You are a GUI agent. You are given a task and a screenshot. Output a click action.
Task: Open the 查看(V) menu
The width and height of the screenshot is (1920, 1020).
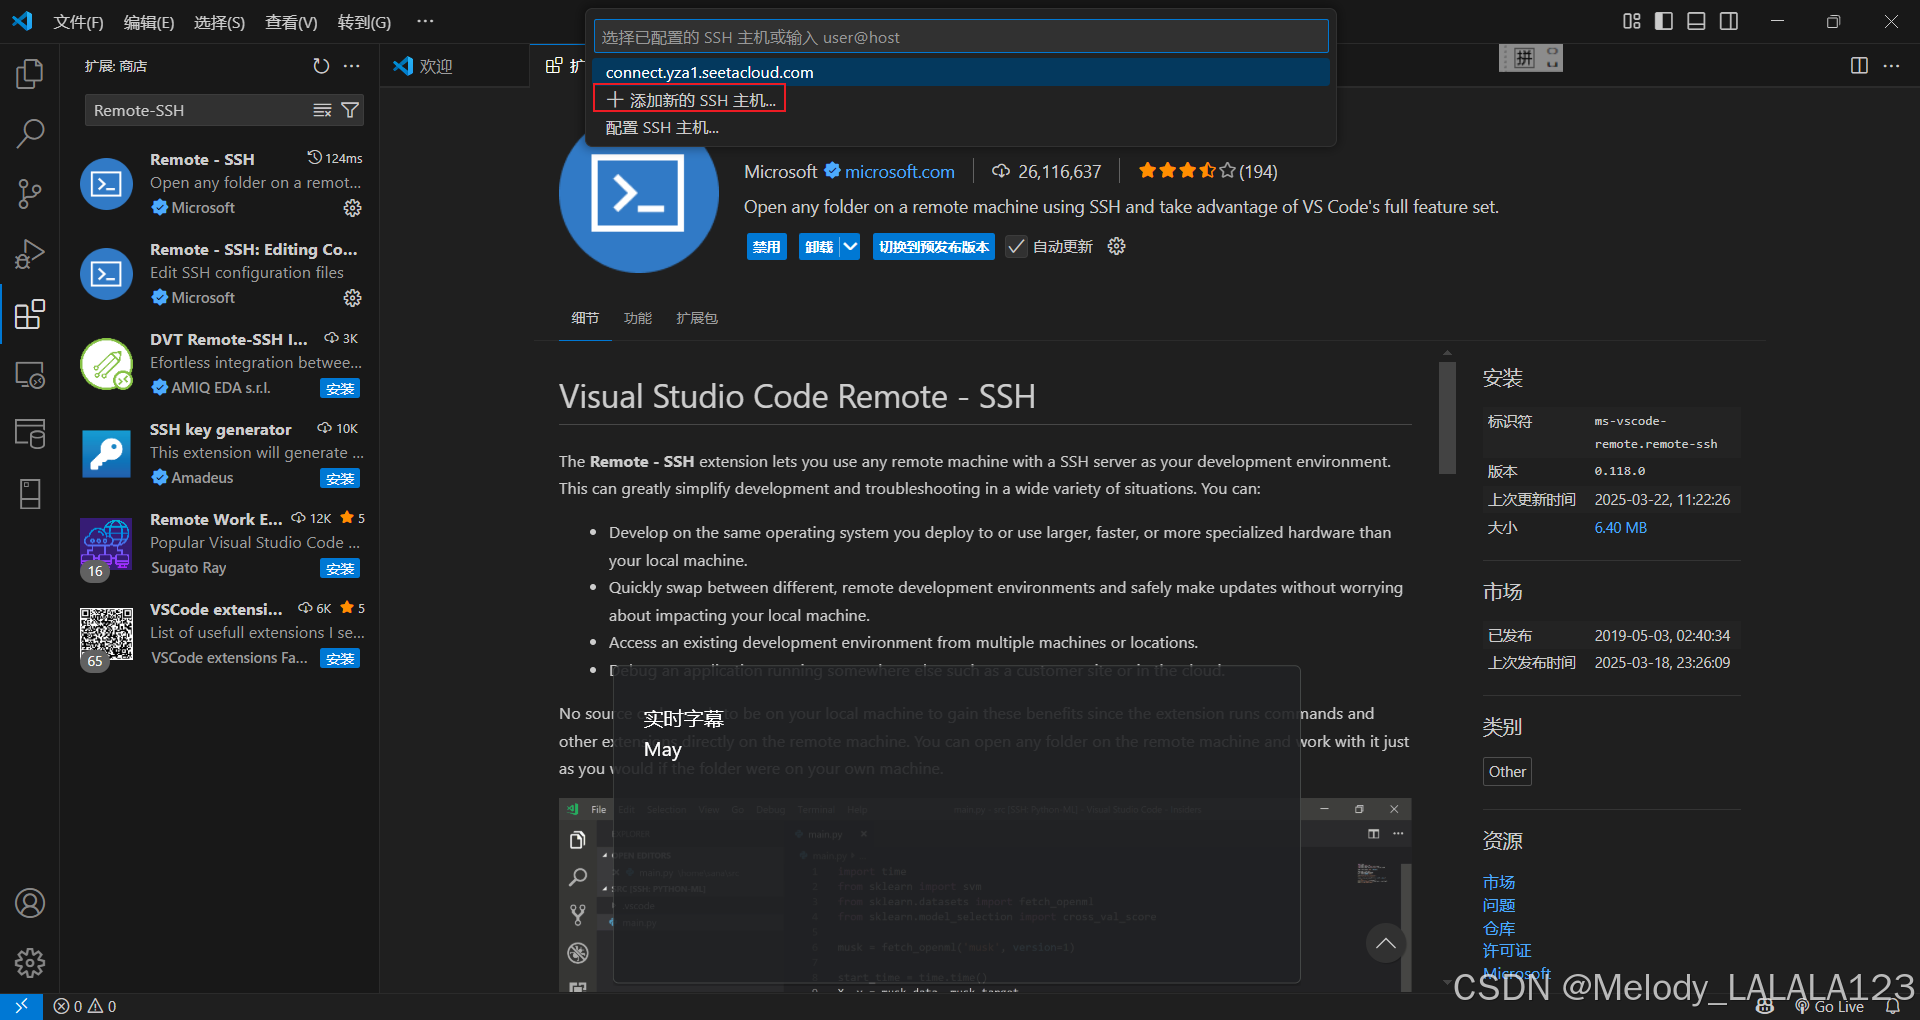point(291,22)
